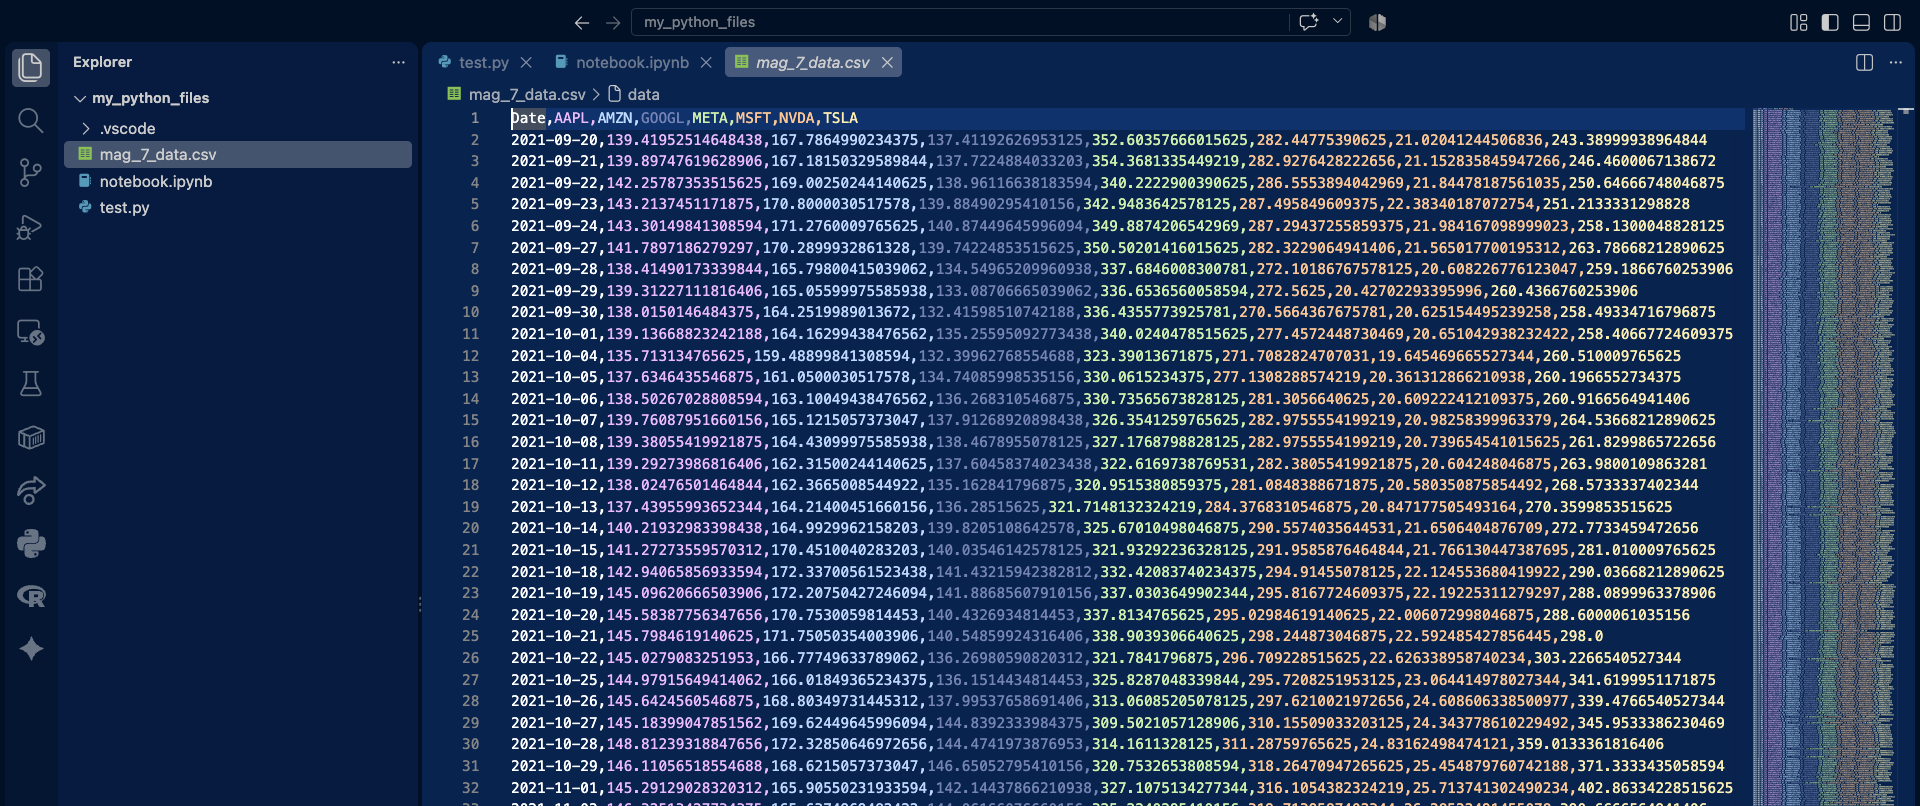Click the Explorer panel title
This screenshot has height=806, width=1920.
[102, 62]
